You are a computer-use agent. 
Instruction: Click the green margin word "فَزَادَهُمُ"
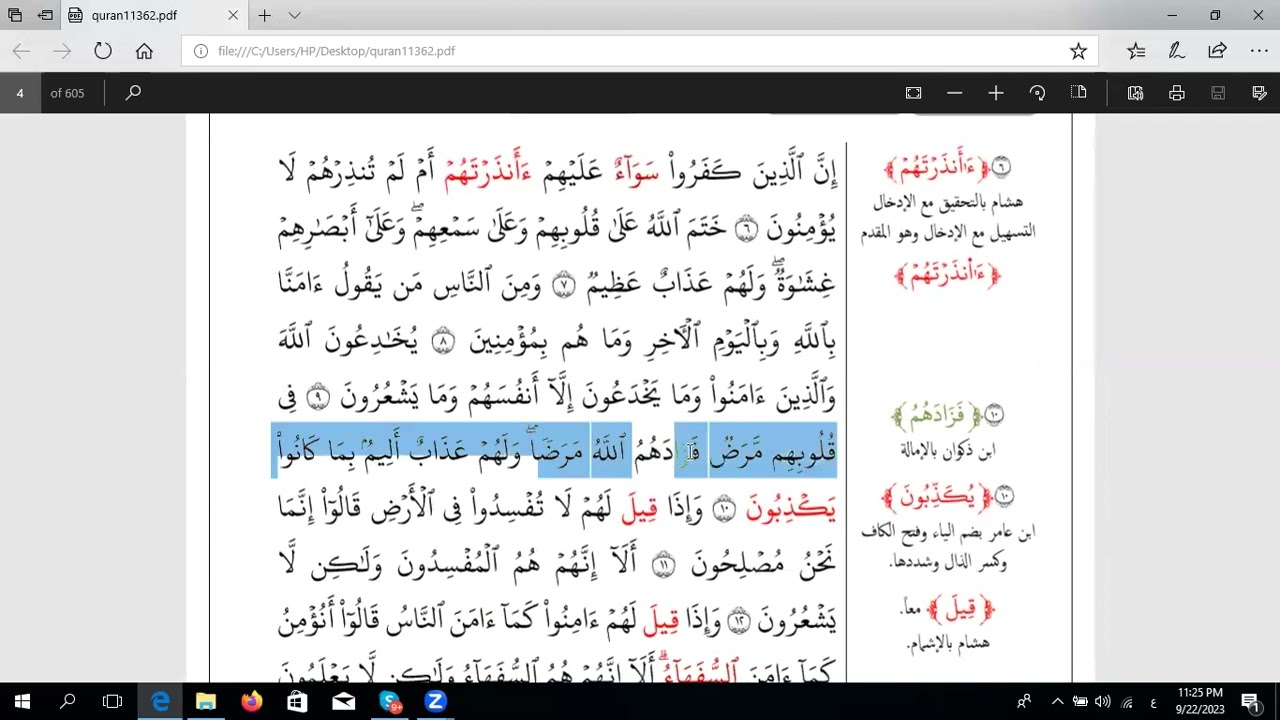point(937,414)
